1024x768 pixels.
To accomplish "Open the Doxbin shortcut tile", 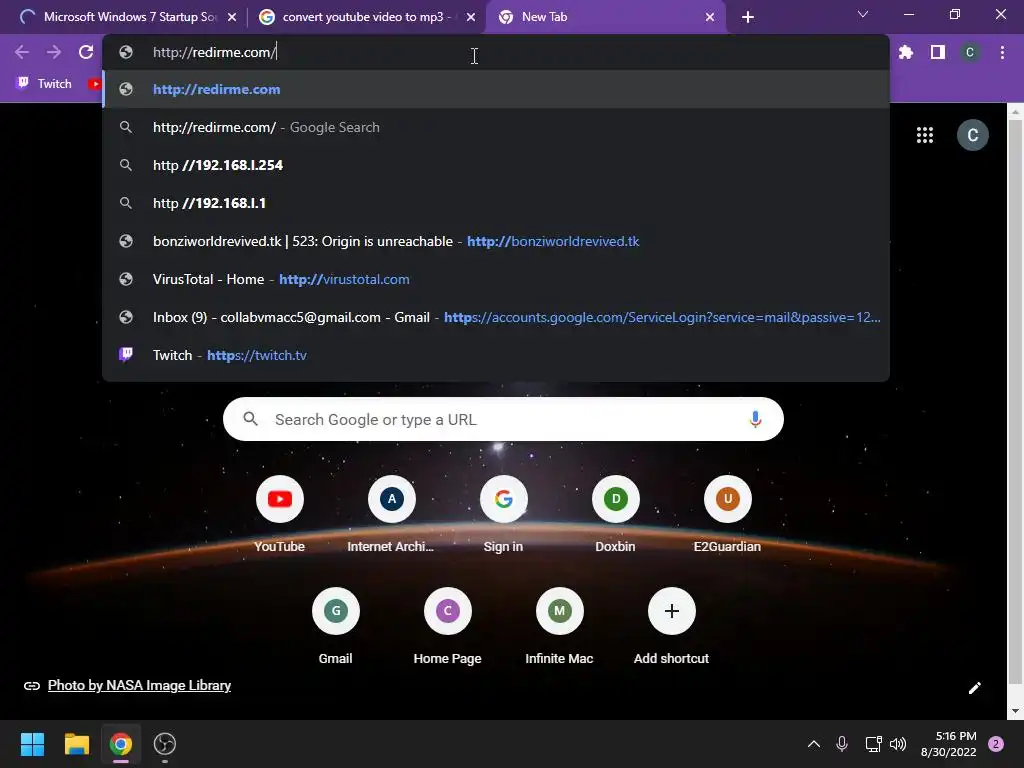I will [x=615, y=514].
